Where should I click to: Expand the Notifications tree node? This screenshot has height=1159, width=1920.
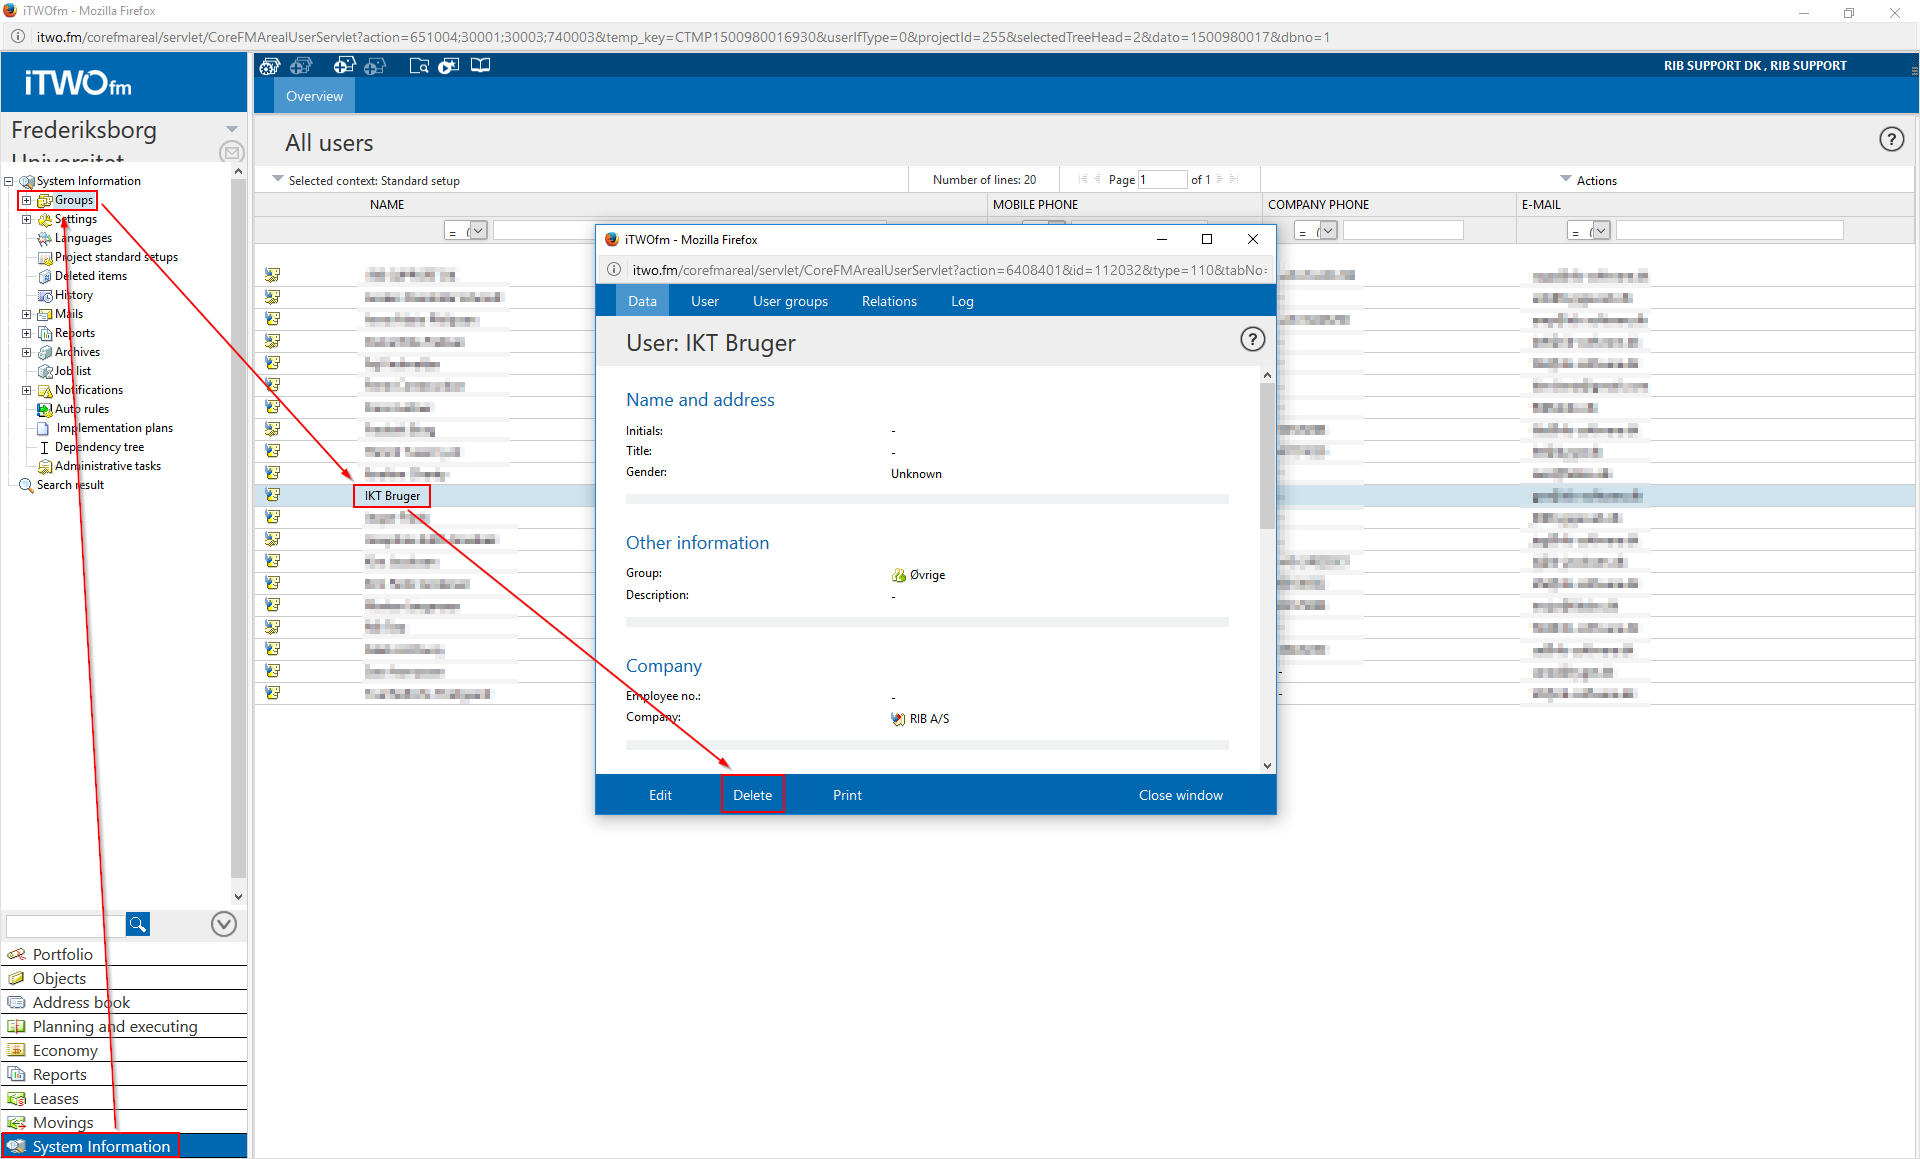tap(26, 390)
